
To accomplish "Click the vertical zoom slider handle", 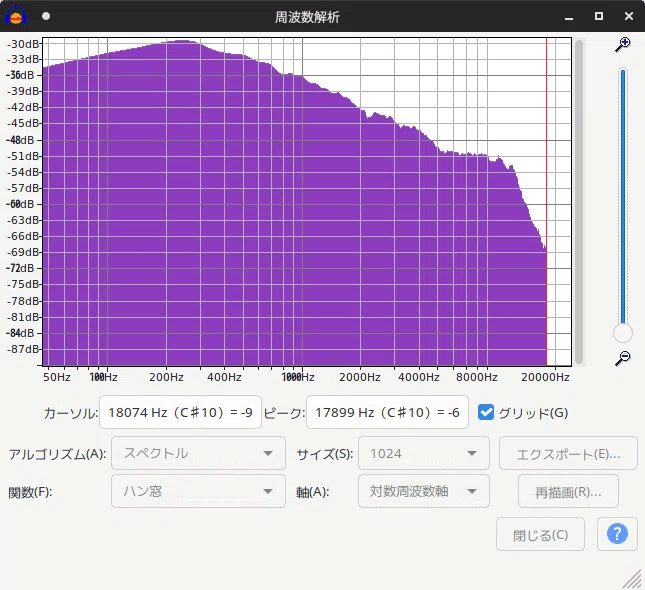I will coord(623,333).
